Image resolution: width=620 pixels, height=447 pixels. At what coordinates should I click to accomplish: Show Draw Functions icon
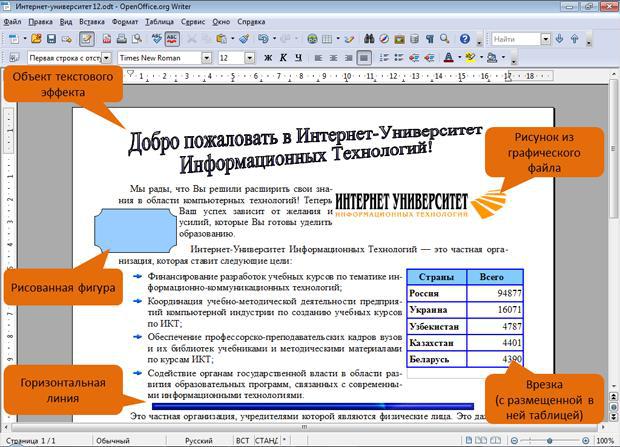349,39
